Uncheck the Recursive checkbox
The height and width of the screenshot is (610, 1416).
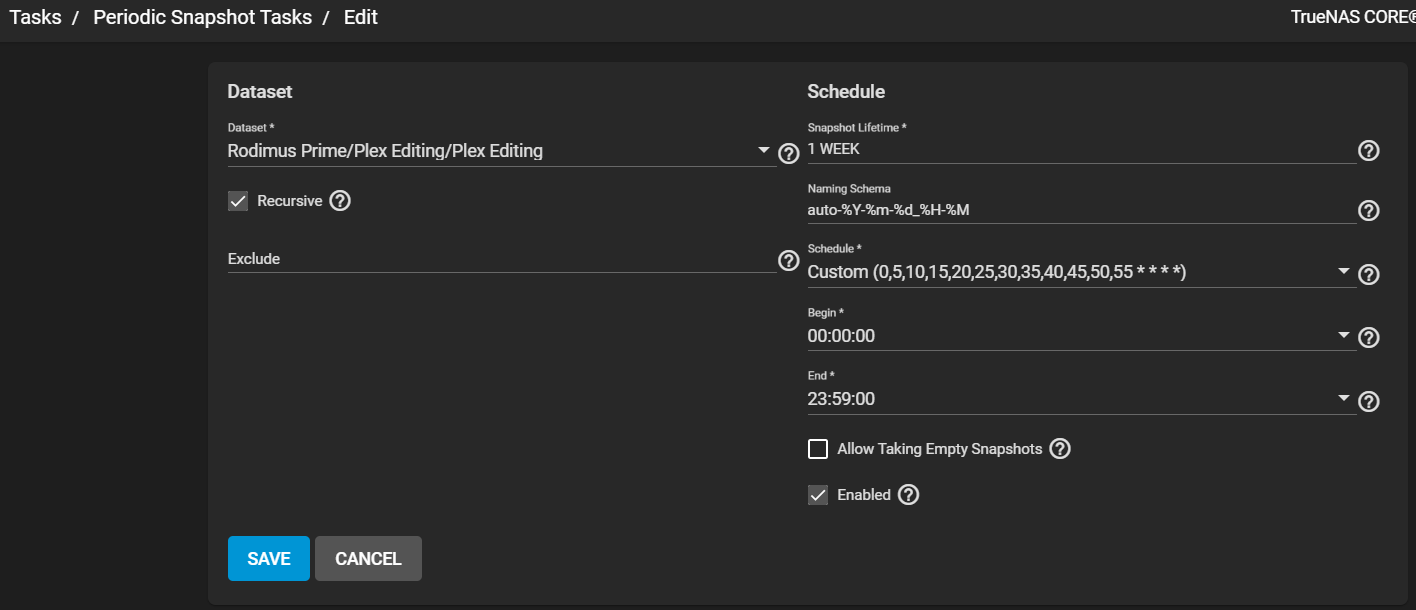coord(238,201)
